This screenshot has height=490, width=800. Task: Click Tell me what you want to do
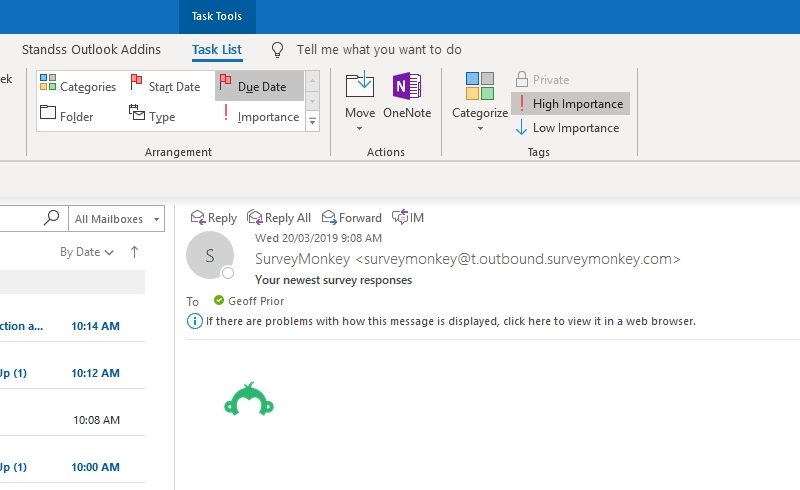[379, 50]
